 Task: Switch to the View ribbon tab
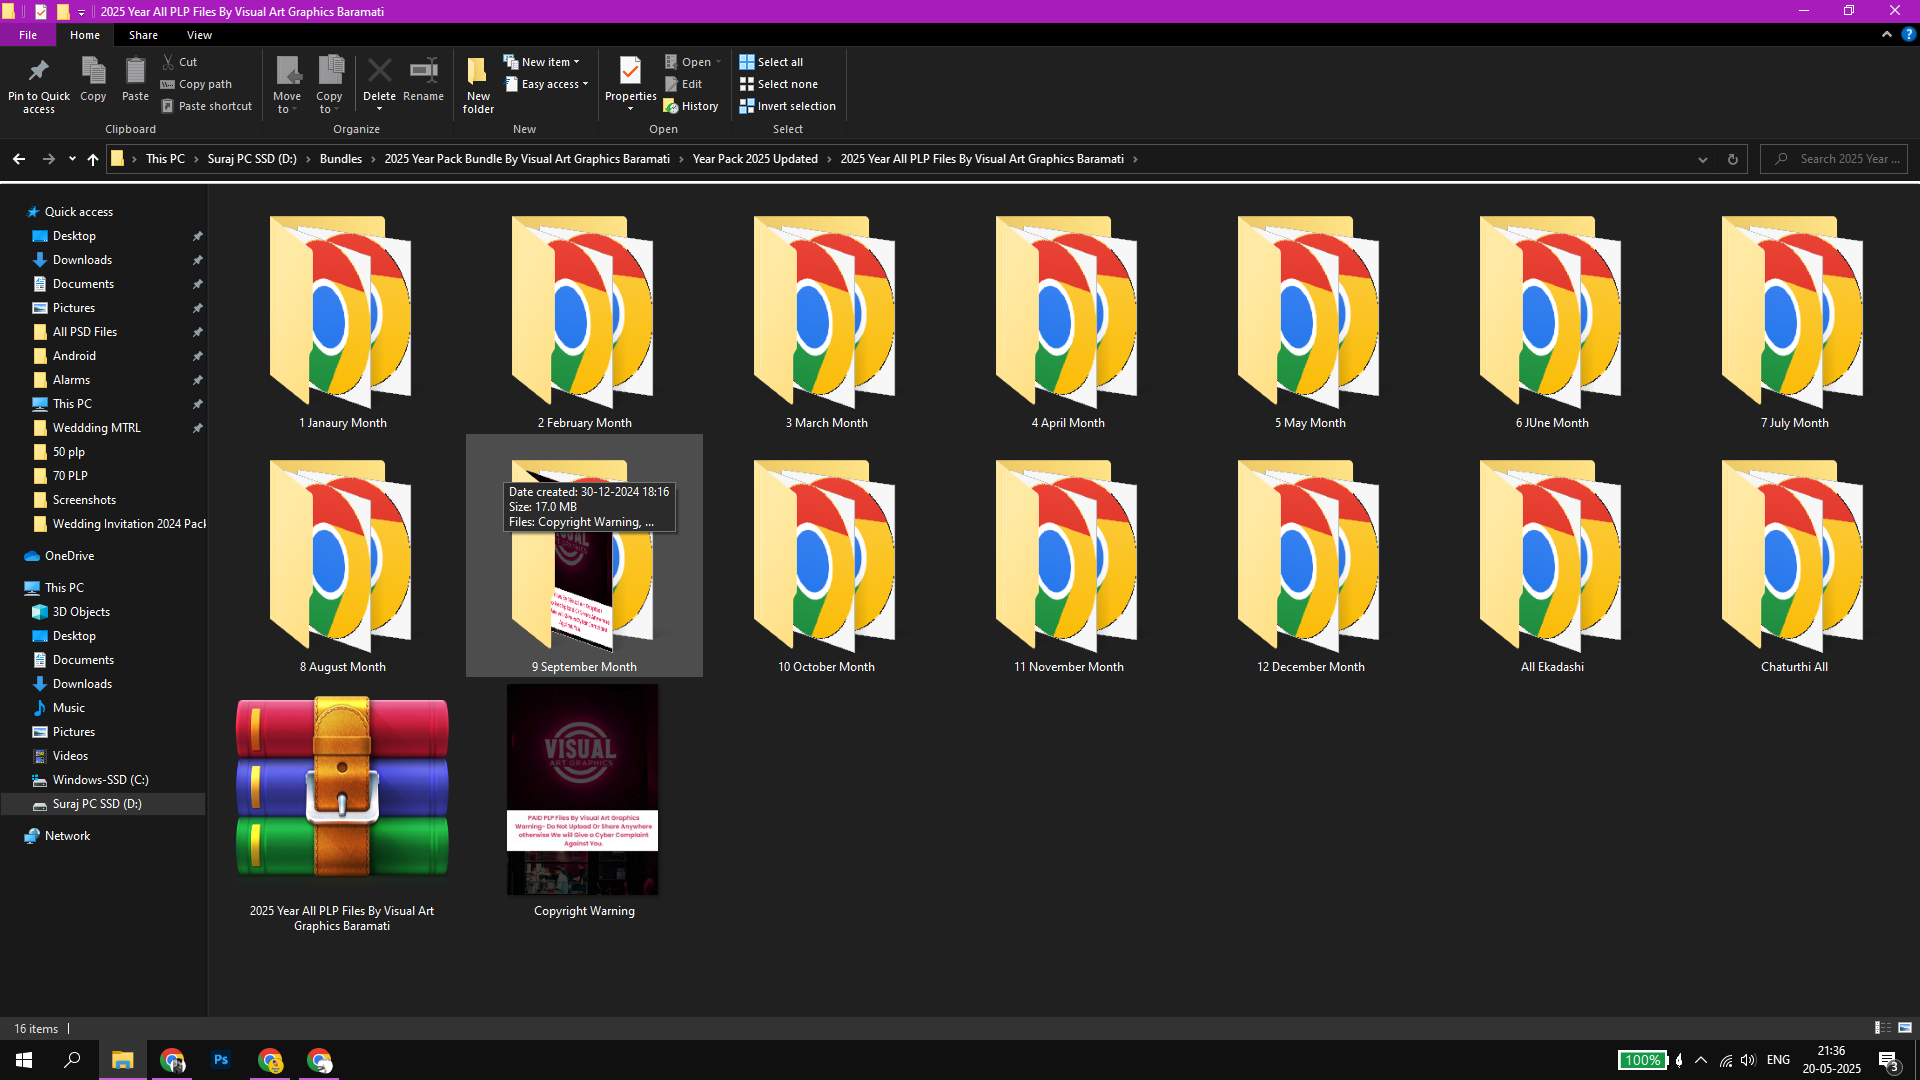[x=199, y=35]
